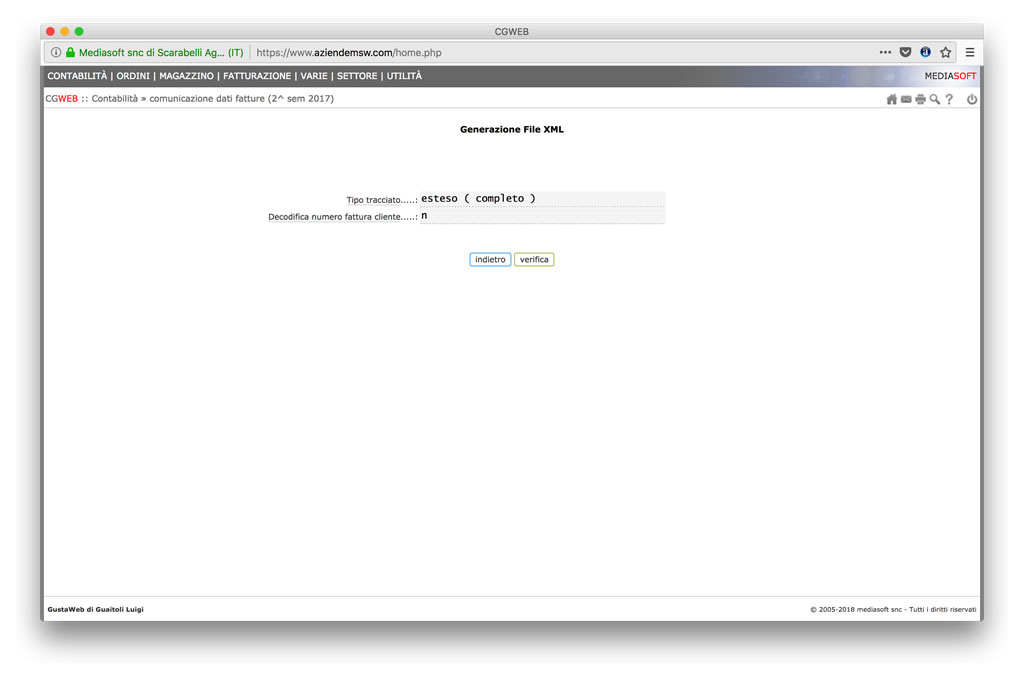Image resolution: width=1024 pixels, height=678 pixels.
Task: Click the Pocket save icon
Action: [x=905, y=52]
